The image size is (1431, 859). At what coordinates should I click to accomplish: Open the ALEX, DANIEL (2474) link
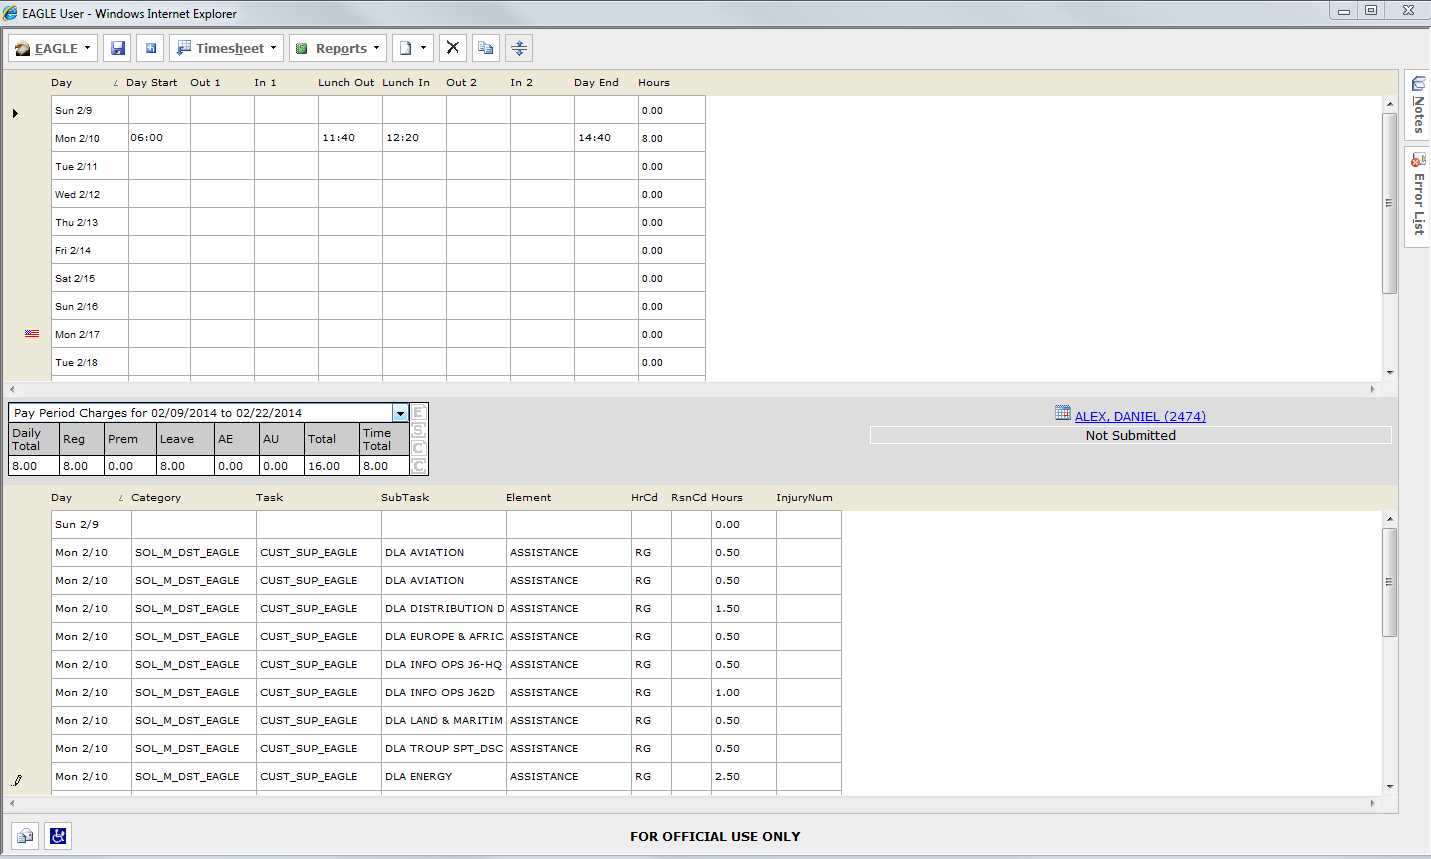click(x=1140, y=416)
